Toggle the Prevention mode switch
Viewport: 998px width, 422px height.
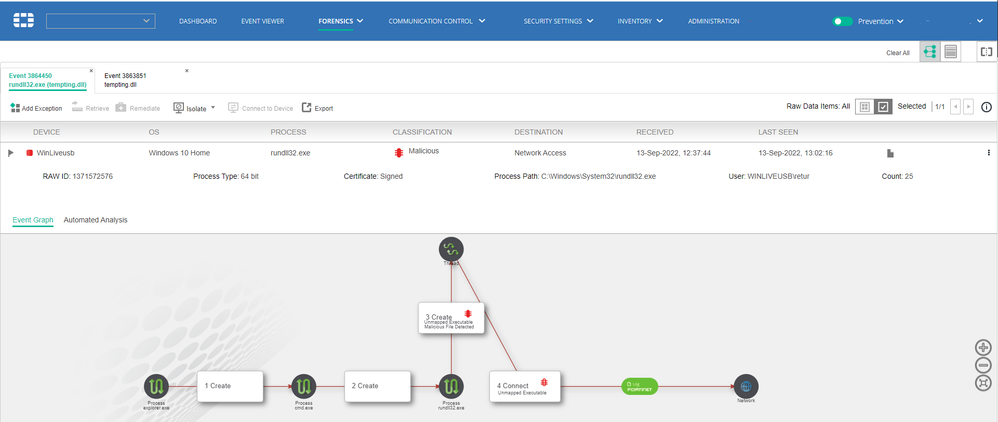(x=843, y=21)
